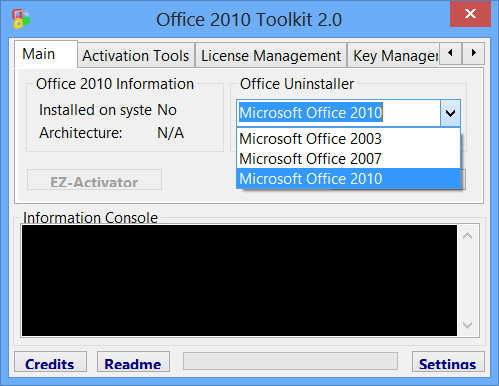Switch to the License Management tab
Screen dimensions: 499x386
point(271,55)
